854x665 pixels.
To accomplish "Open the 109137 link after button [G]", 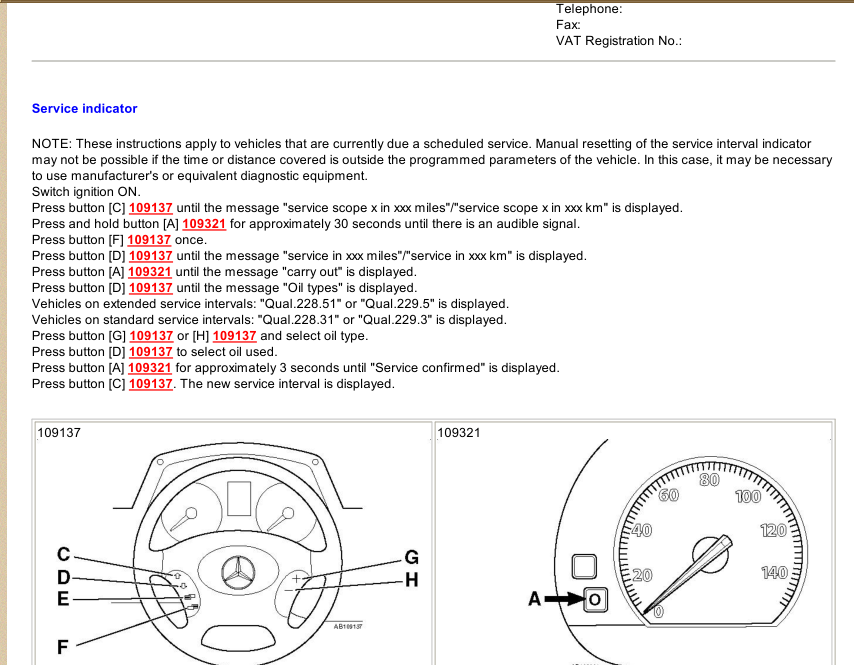I will point(151,336).
